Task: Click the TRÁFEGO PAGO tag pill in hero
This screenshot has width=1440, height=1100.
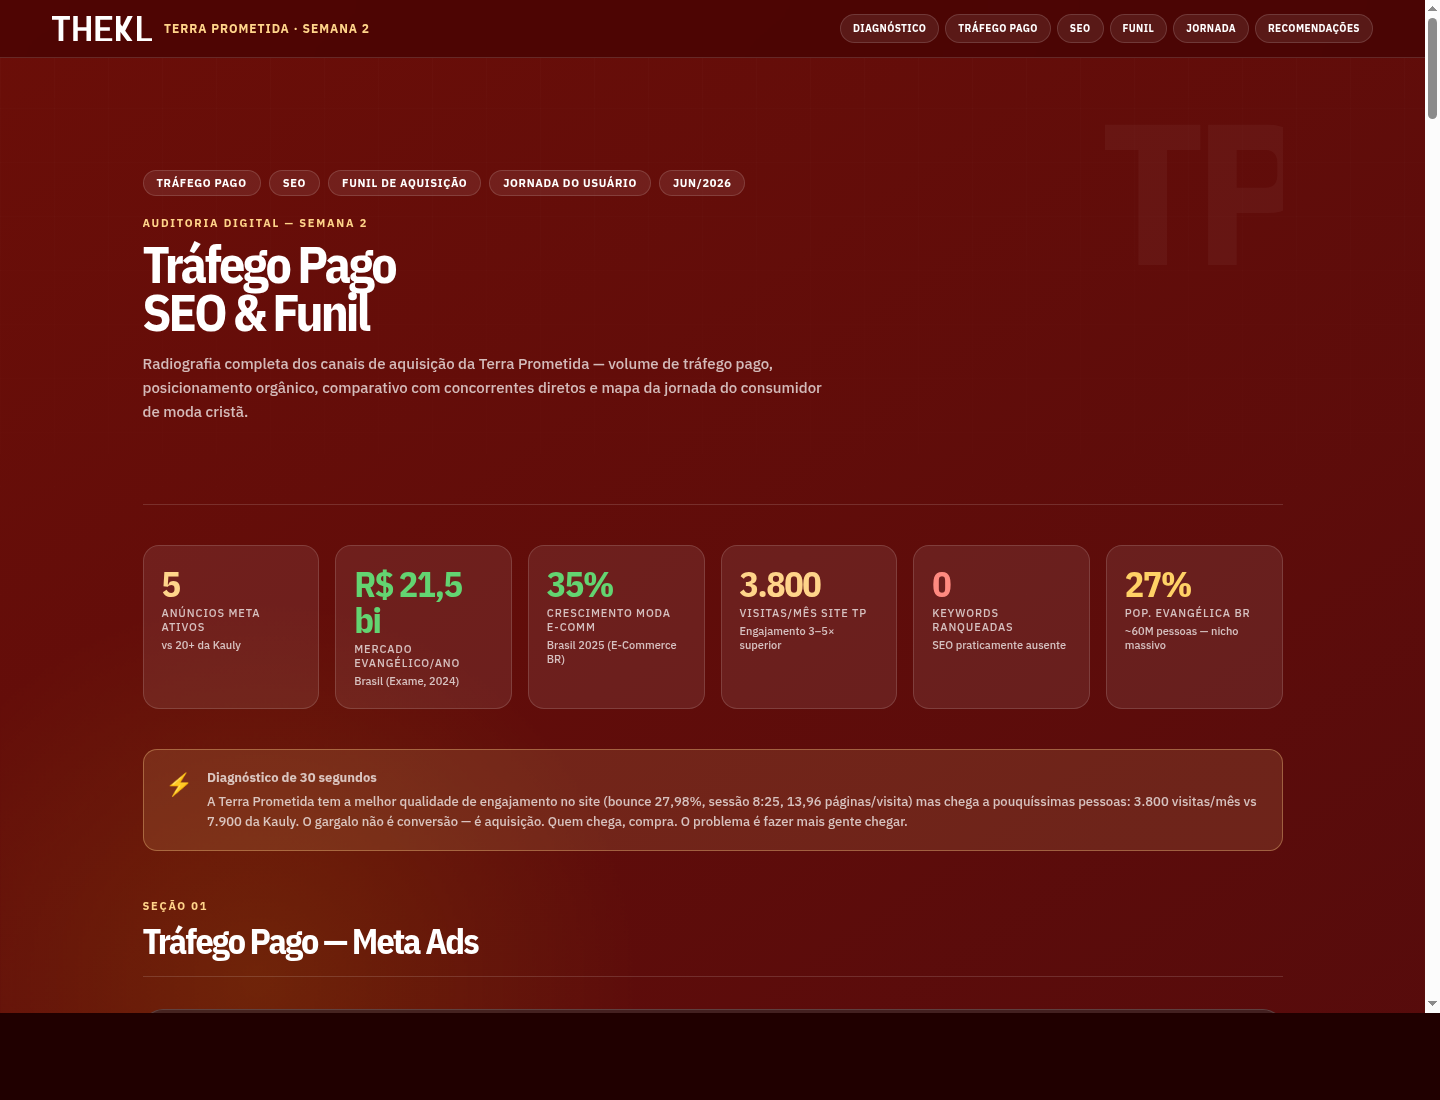Action: point(201,183)
